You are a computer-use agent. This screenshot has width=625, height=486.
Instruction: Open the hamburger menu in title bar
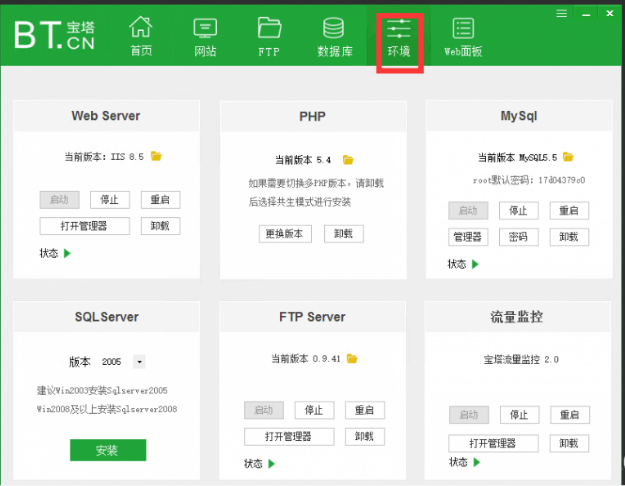pyautogui.click(x=562, y=14)
